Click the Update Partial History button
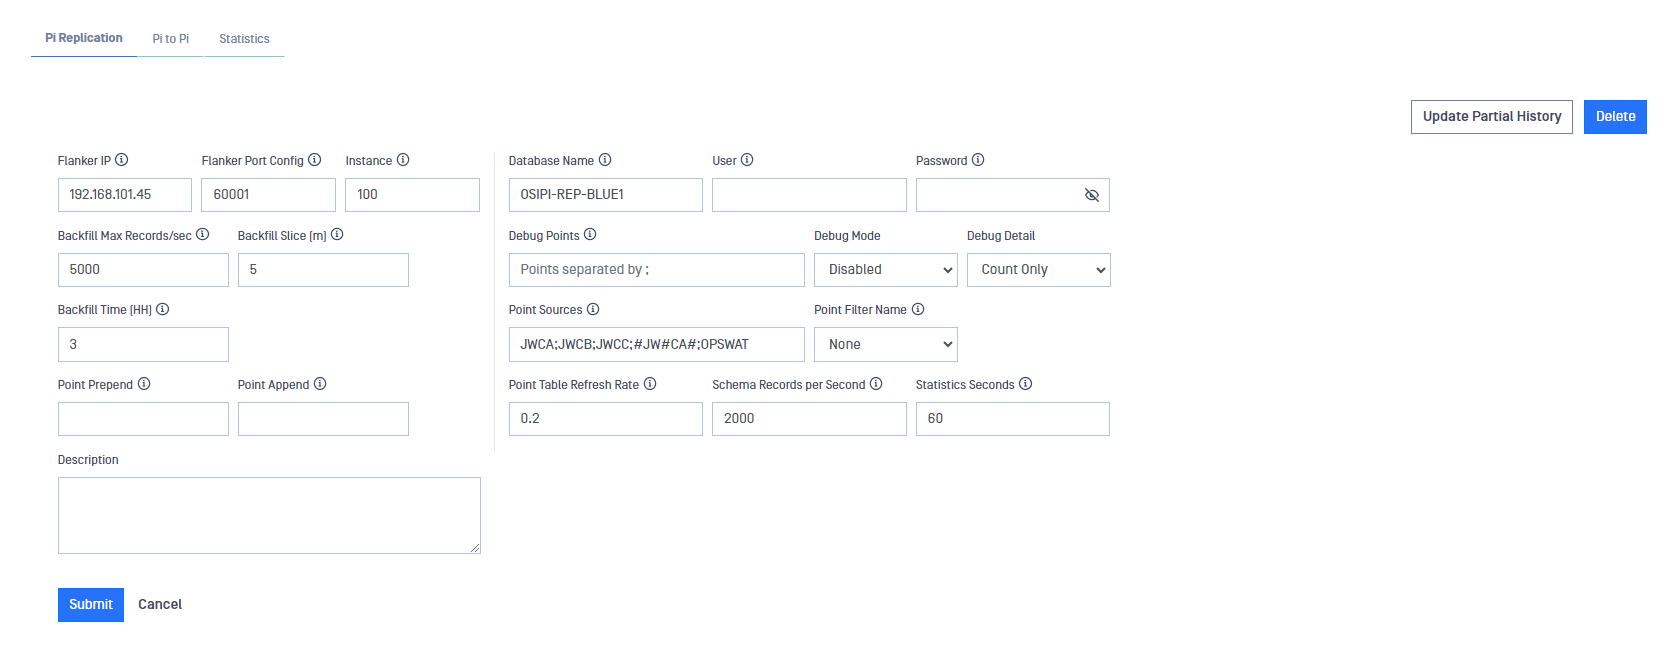 (1492, 117)
